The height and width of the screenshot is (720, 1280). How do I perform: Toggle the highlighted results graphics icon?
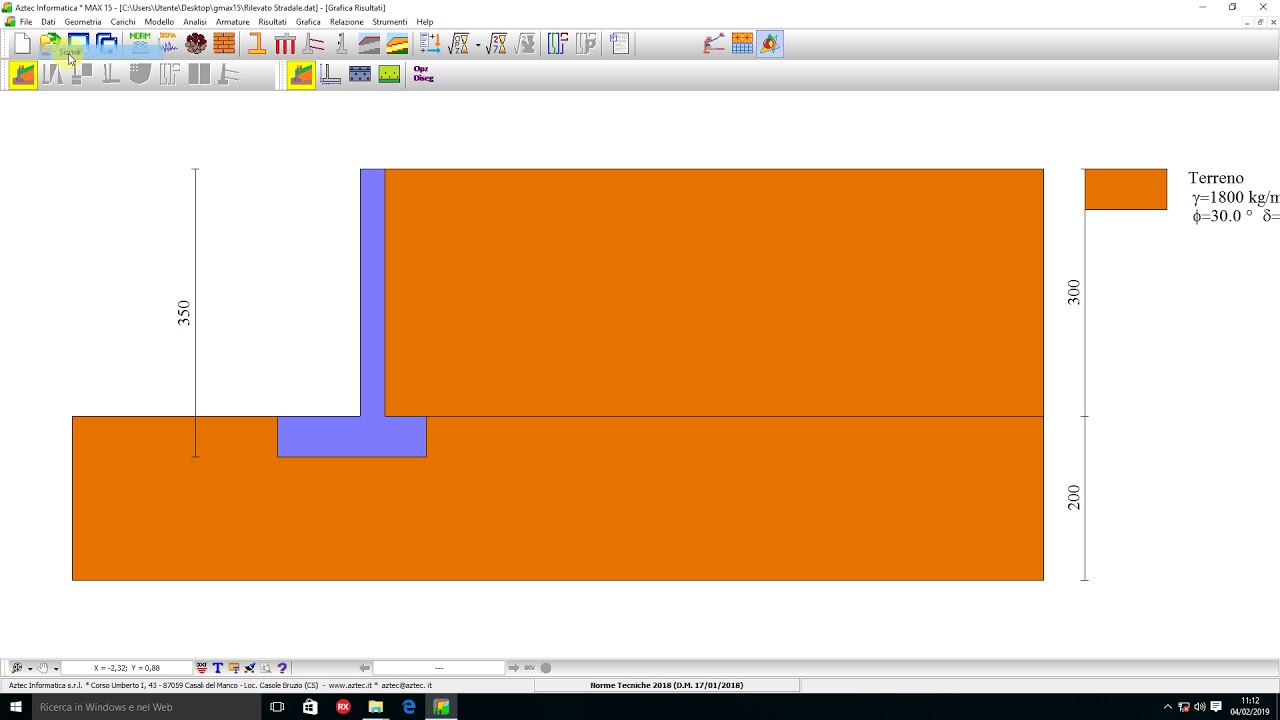tap(770, 44)
